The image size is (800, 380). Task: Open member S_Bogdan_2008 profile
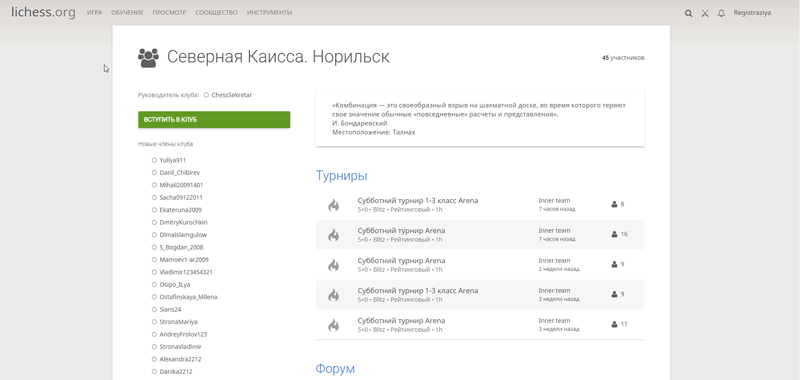coord(181,247)
